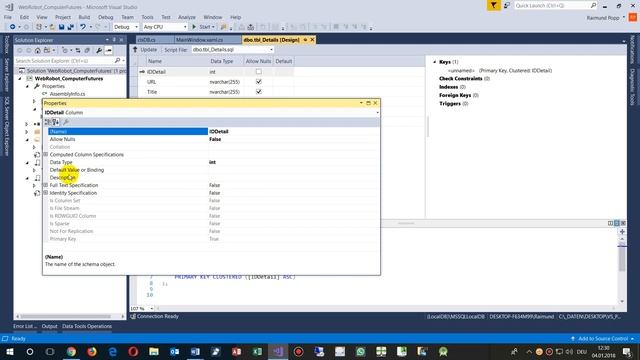This screenshot has height=360, width=640.
Task: Expand Full Text Specification property
Action: 46,185
